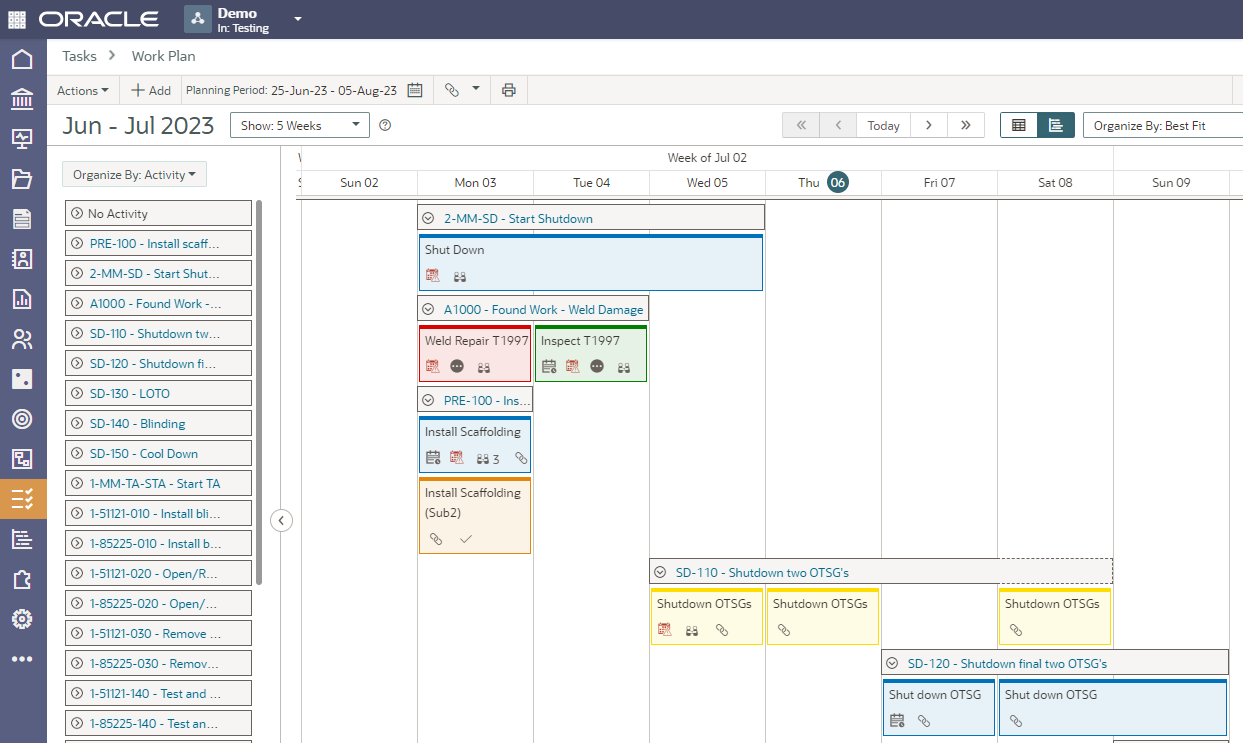Click the link icon in toolbar
Screen dimensions: 1243x743
click(x=452, y=90)
